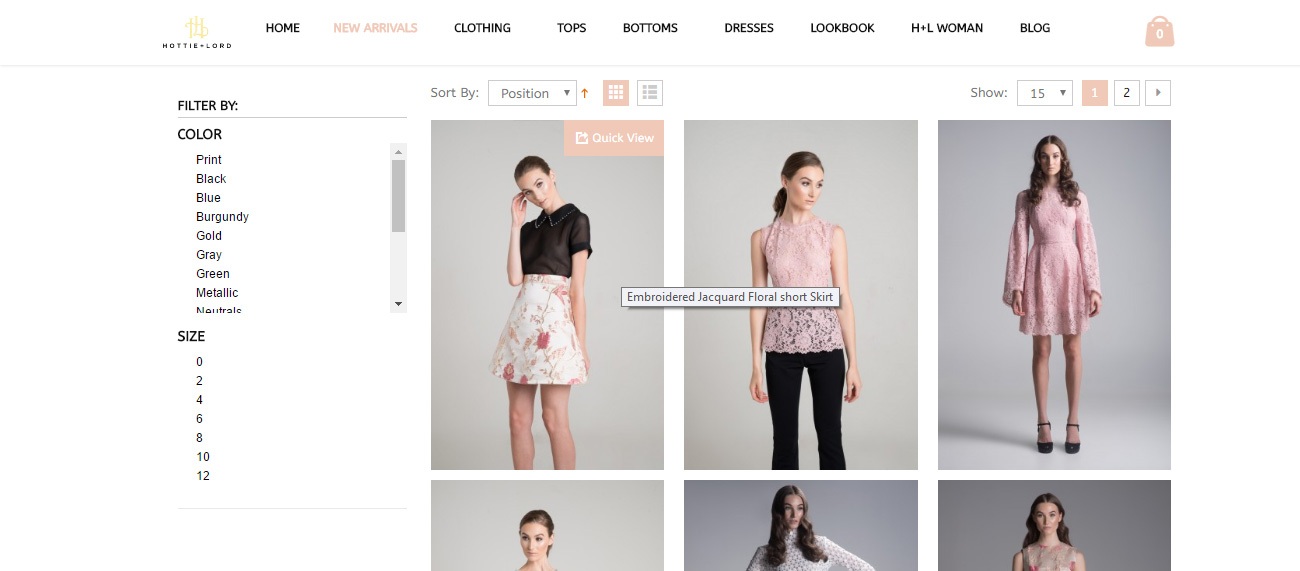Filter by size 10

(x=203, y=457)
